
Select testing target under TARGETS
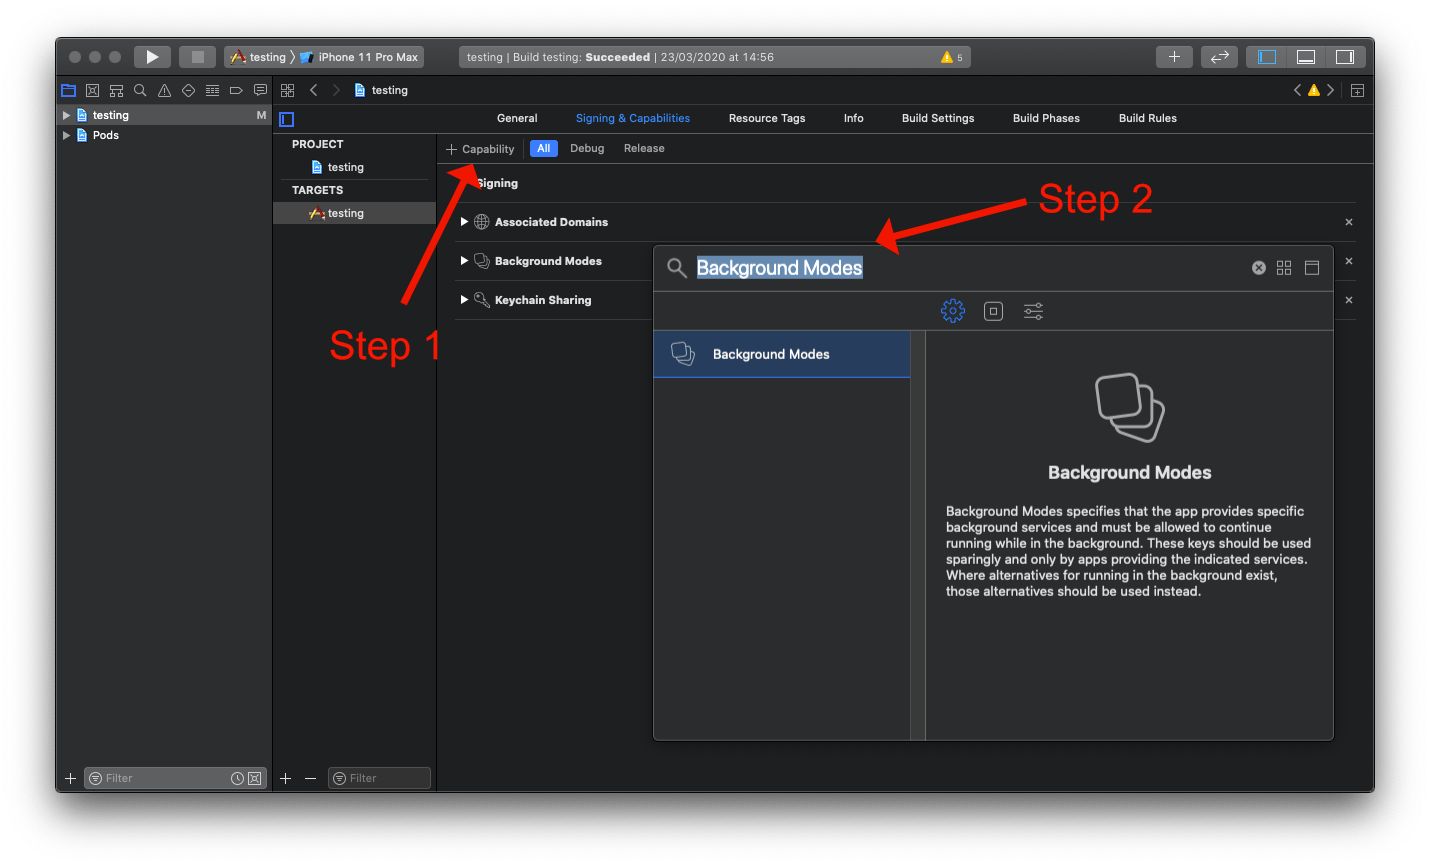(x=354, y=213)
